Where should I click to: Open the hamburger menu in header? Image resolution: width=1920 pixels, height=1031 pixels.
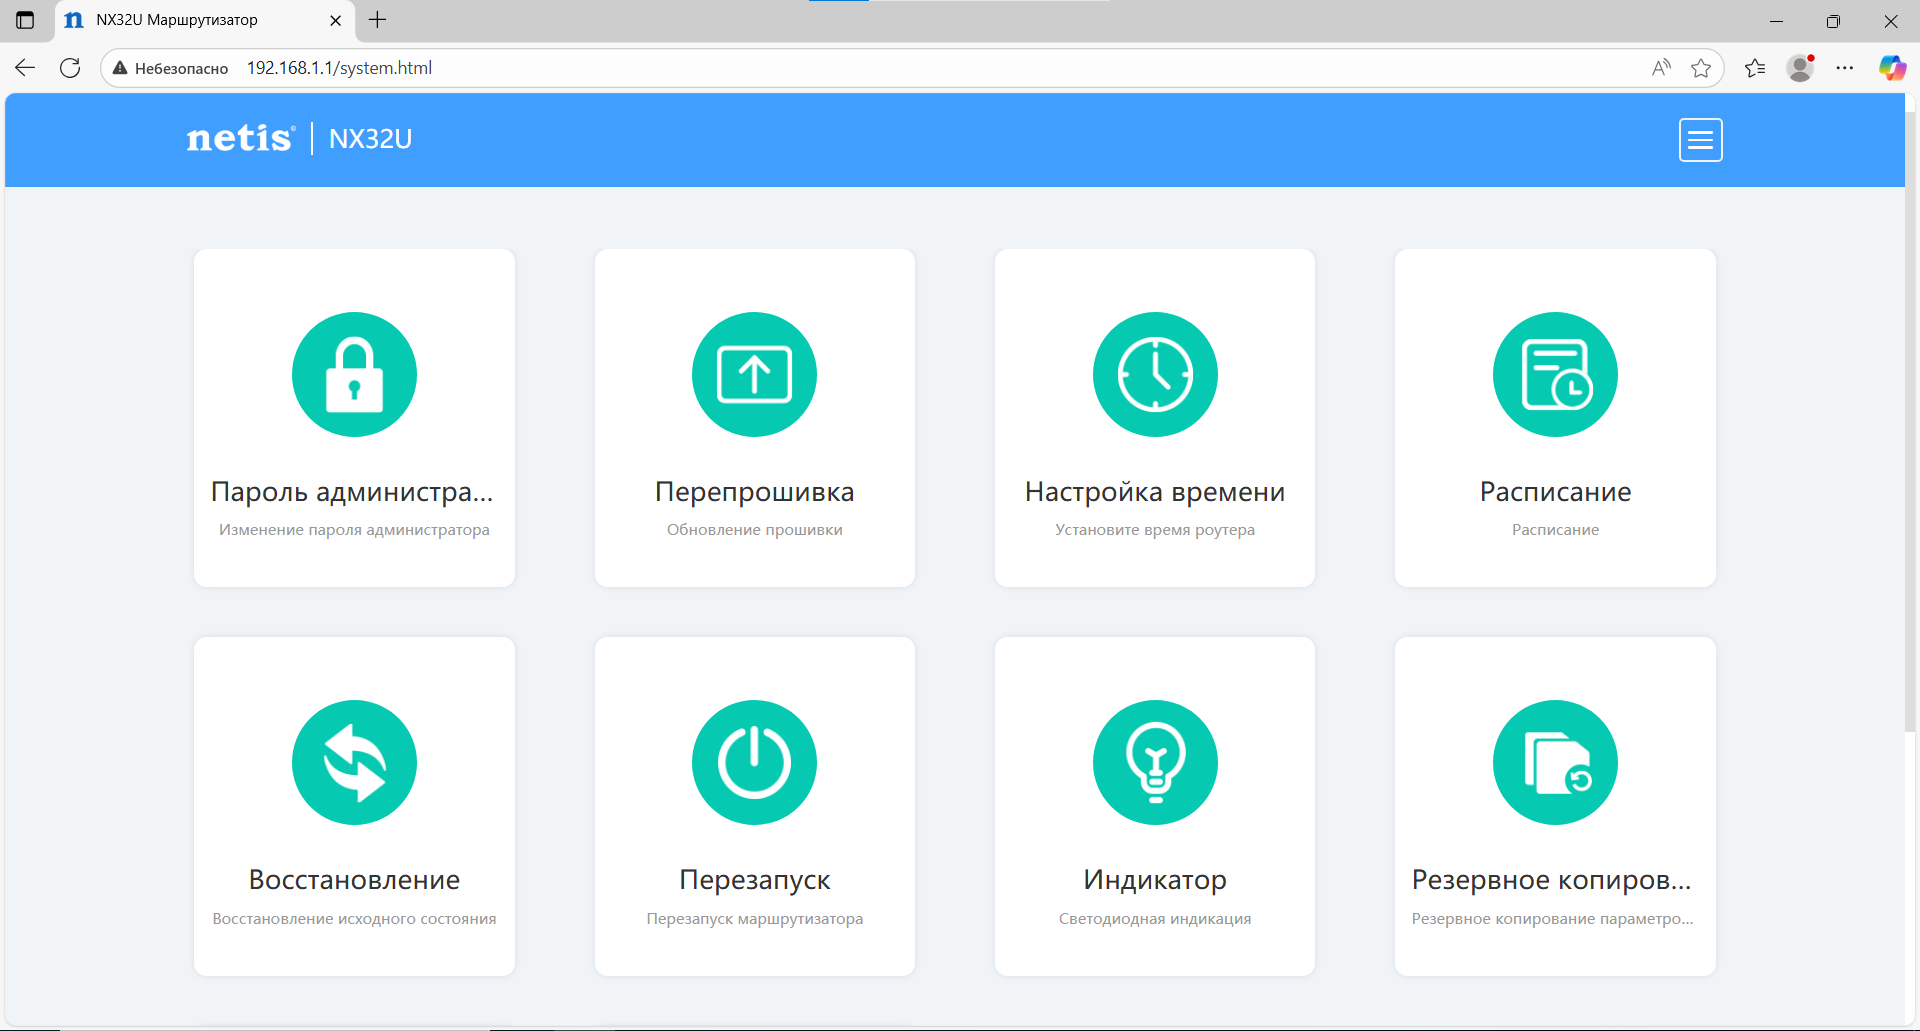coord(1700,140)
